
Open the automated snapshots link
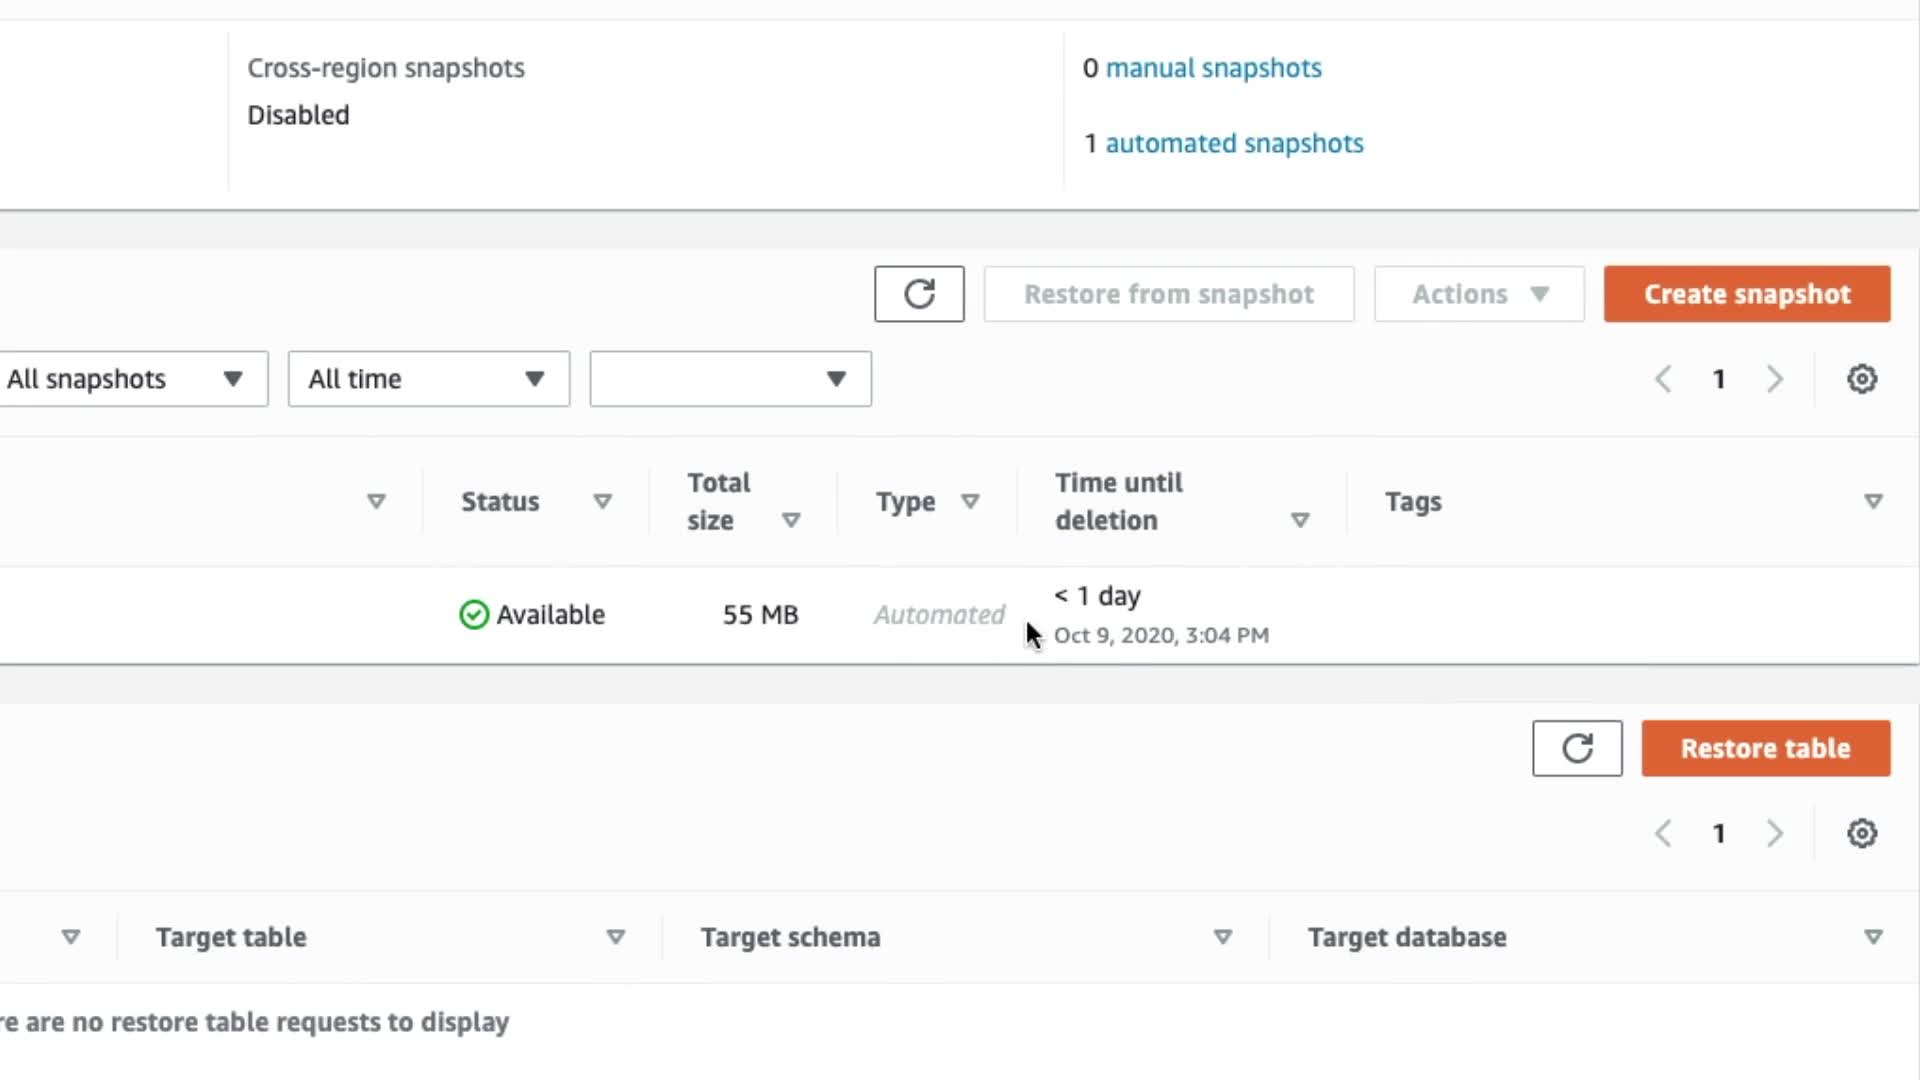1234,143
